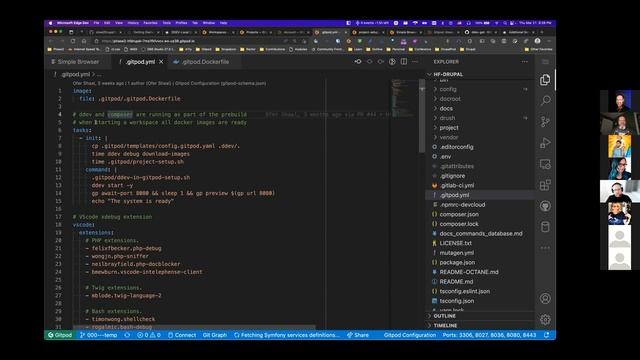Click the notifications bell in status bar
Viewport: 640px width, 360px height.
click(547, 335)
